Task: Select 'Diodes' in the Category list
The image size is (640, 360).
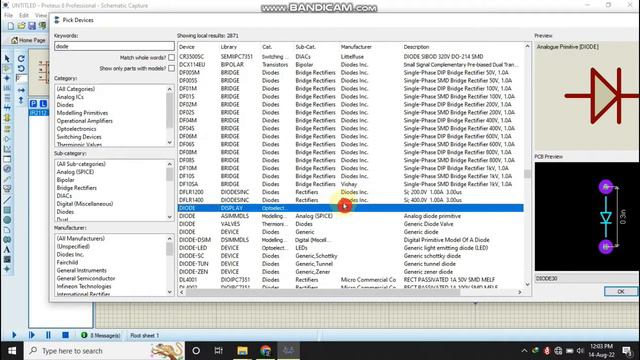Action: click(x=65, y=105)
